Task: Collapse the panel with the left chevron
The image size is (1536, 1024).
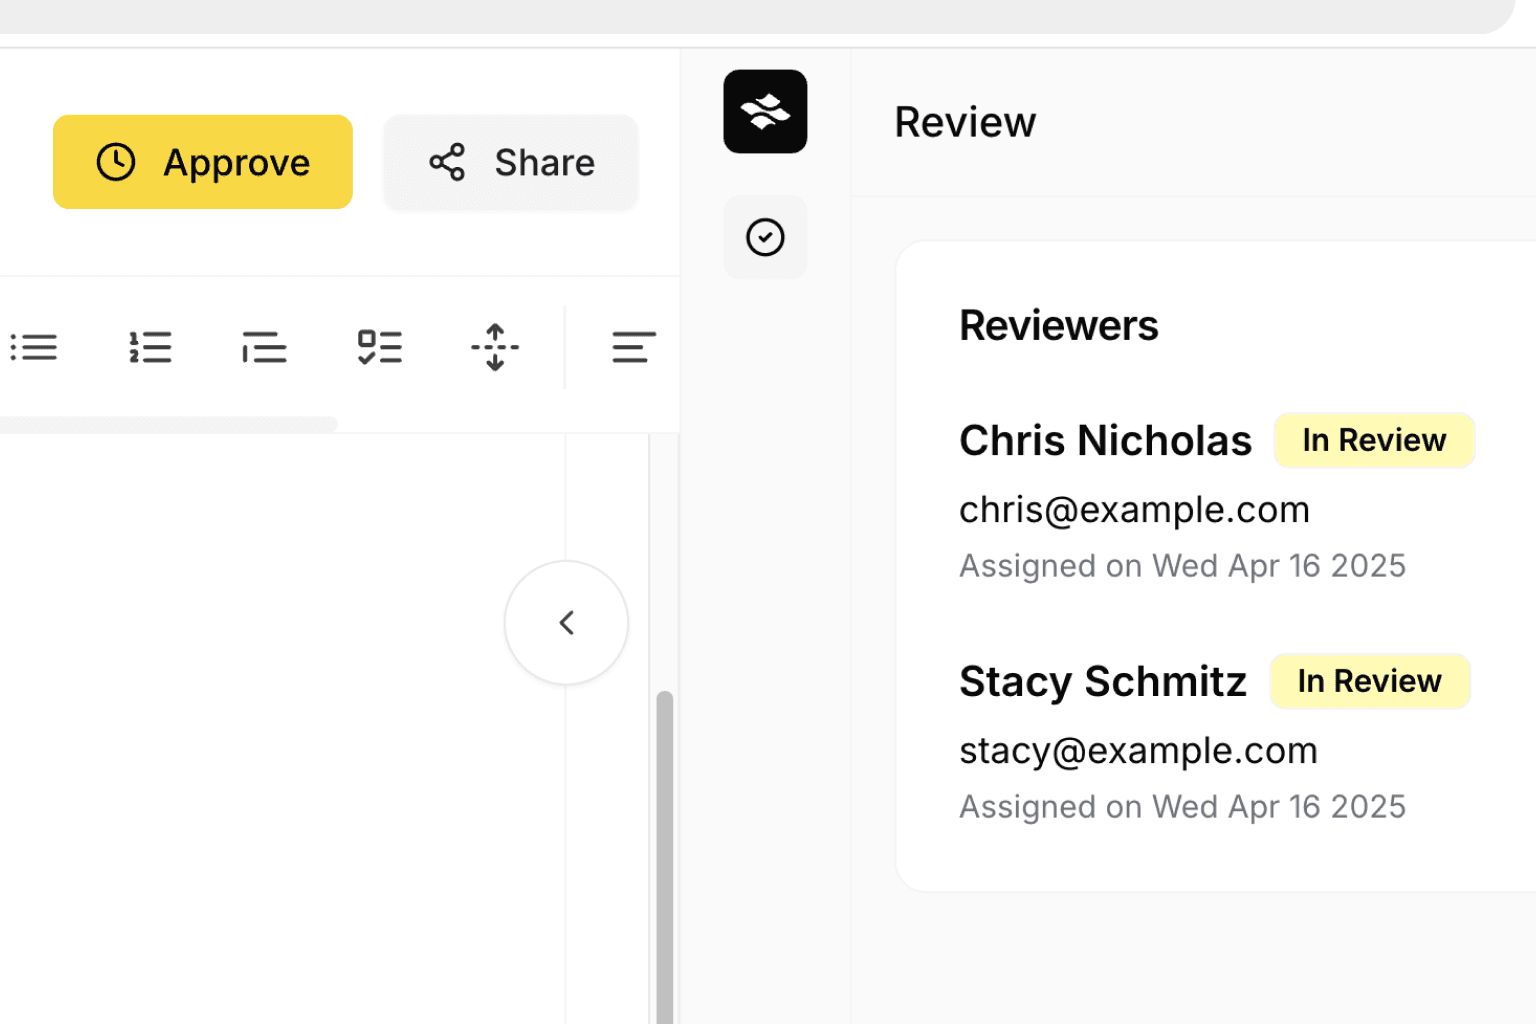Action: tap(566, 623)
